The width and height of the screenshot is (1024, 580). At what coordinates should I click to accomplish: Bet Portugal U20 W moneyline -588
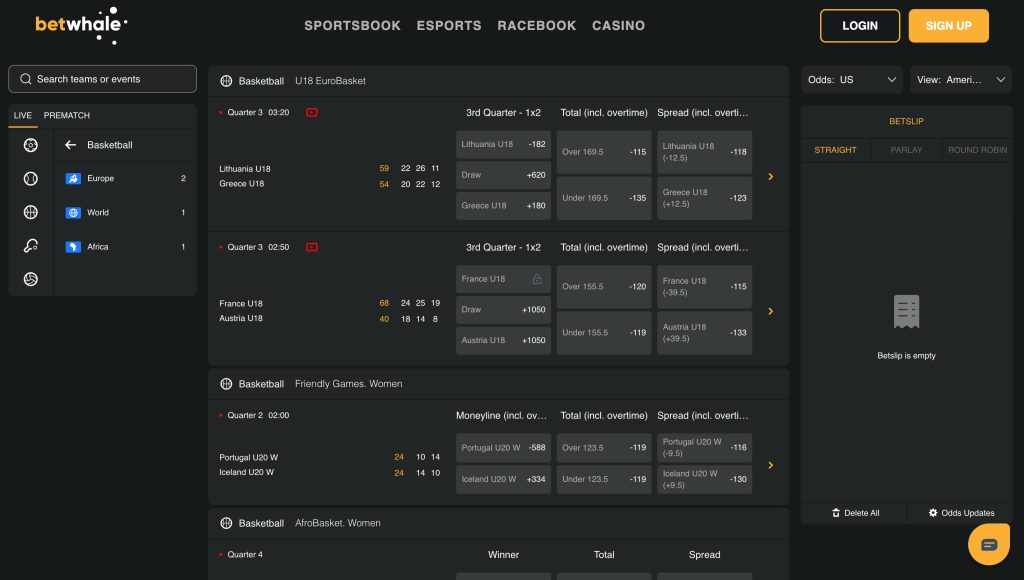[x=503, y=447]
